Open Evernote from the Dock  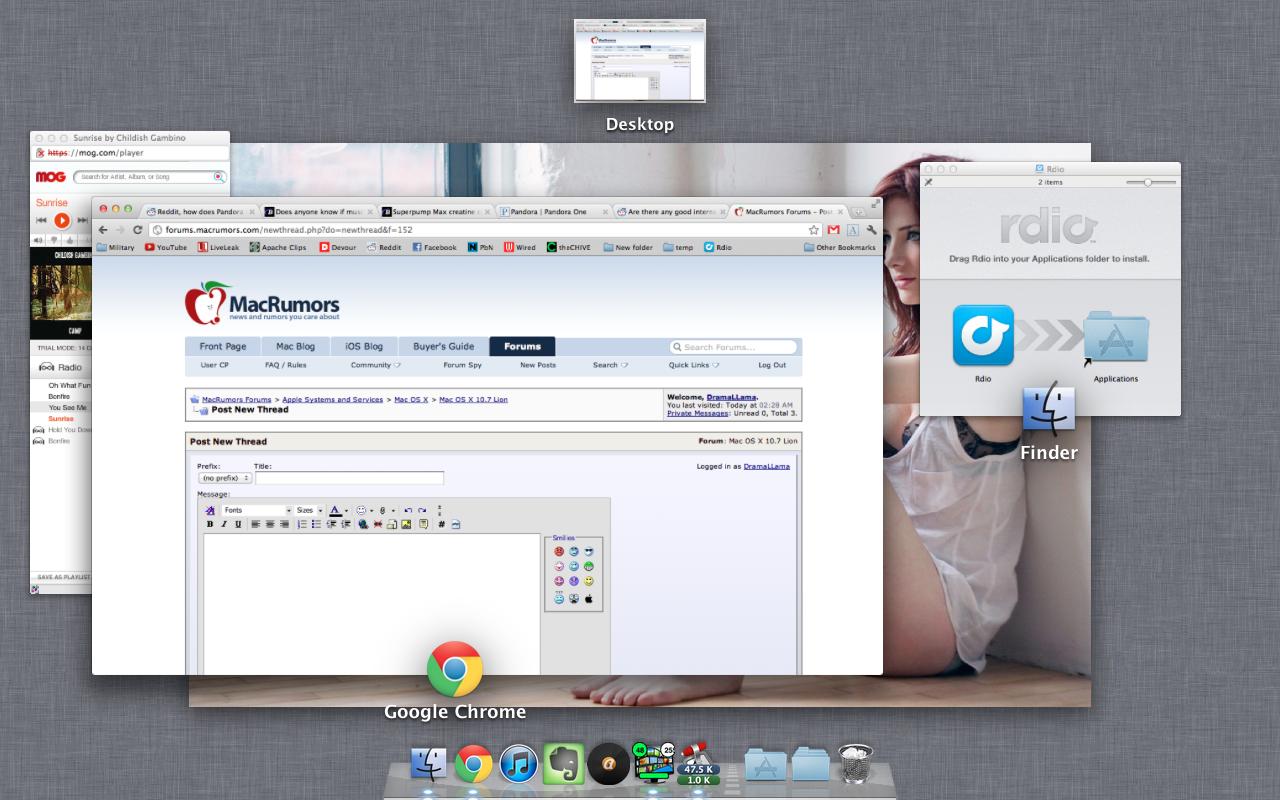(x=564, y=764)
